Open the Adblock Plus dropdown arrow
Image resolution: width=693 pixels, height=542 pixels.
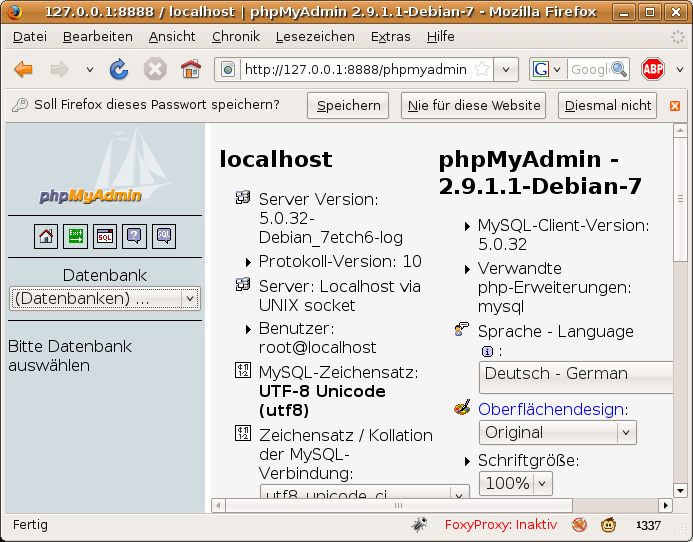coord(680,69)
